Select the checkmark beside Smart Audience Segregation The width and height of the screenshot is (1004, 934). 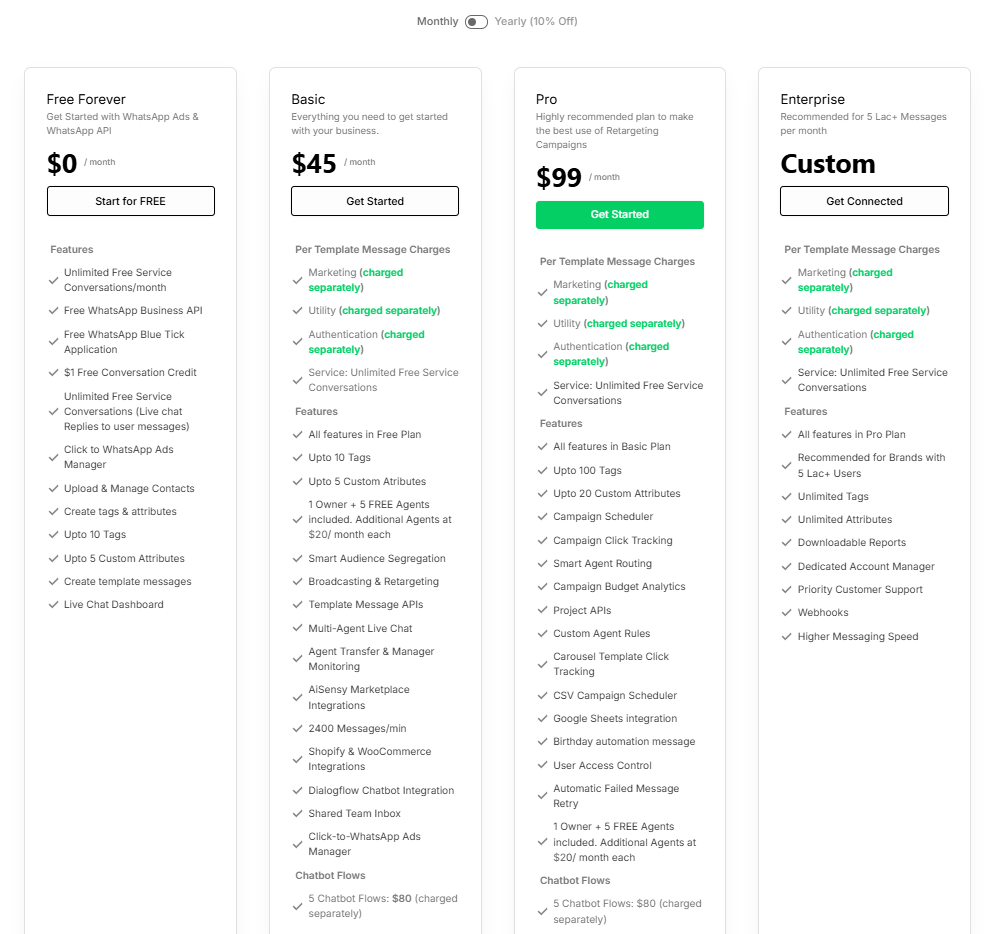point(297,558)
